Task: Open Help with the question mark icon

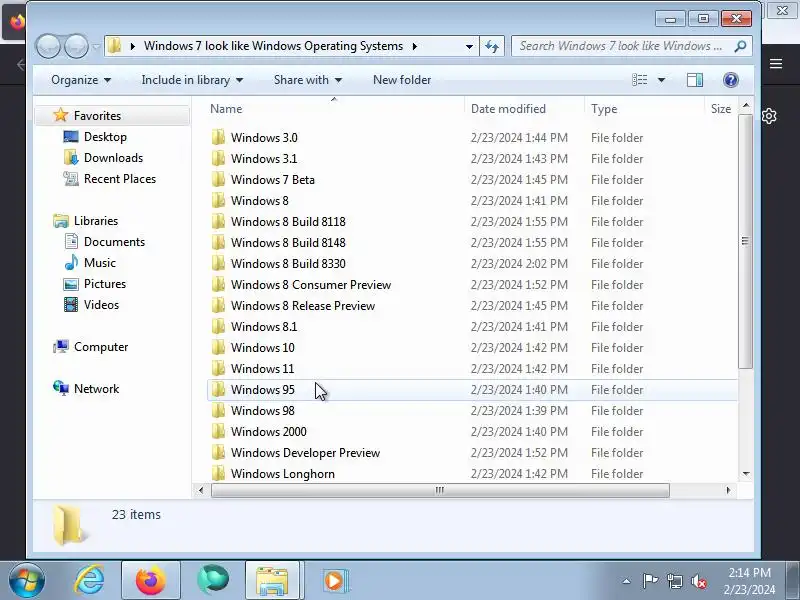Action: point(731,80)
